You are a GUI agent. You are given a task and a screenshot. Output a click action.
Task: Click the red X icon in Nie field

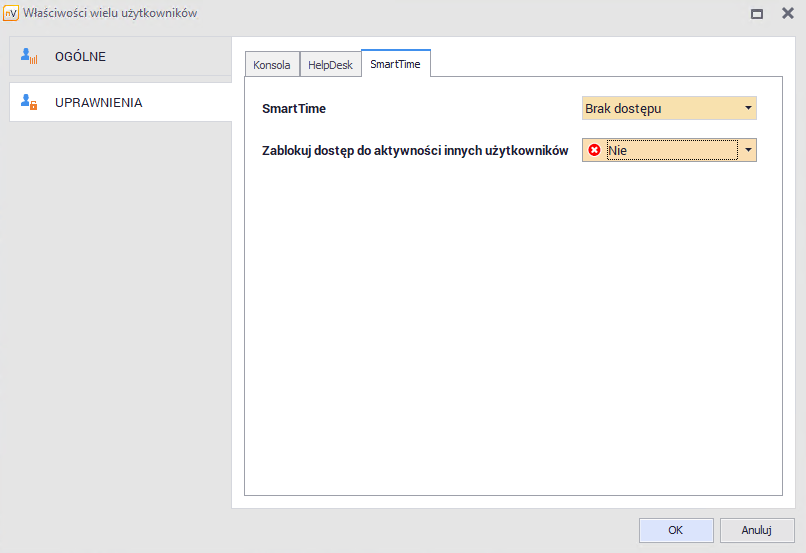pyautogui.click(x=594, y=150)
